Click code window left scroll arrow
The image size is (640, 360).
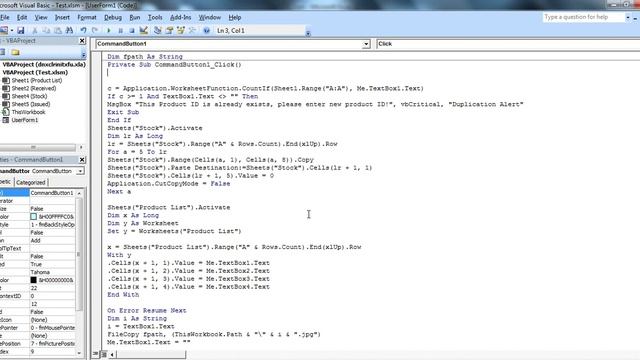[x=112, y=354]
